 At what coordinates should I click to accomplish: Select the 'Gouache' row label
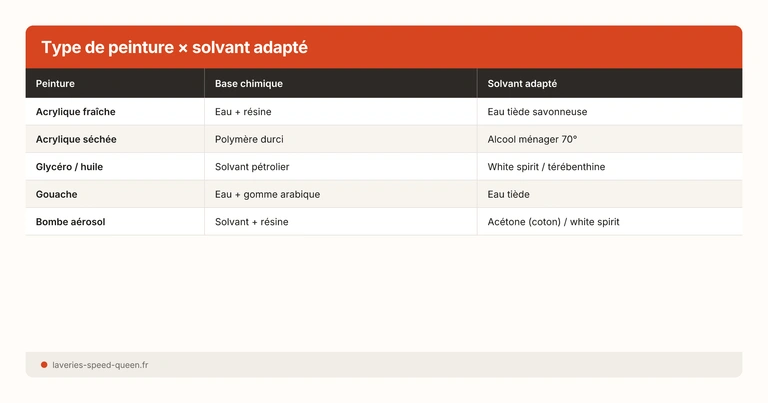click(x=57, y=194)
